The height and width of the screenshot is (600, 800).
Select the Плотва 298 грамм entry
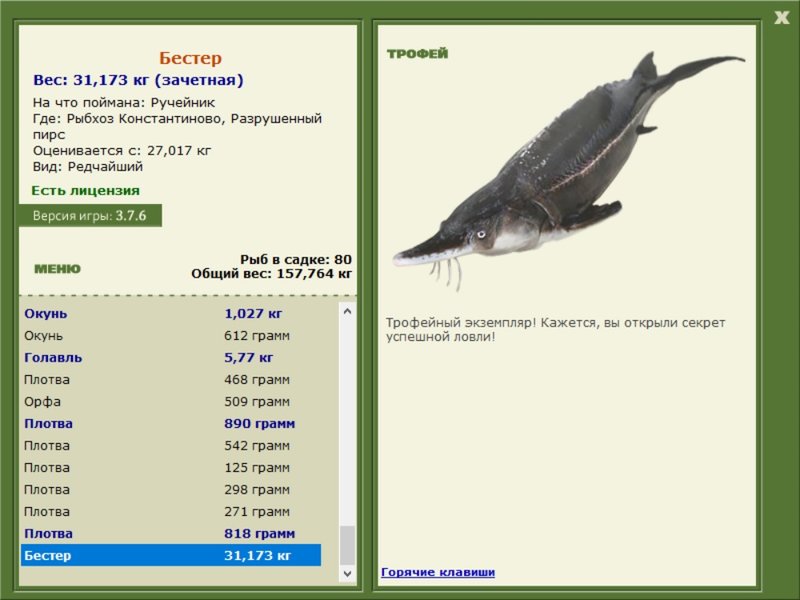pos(171,489)
